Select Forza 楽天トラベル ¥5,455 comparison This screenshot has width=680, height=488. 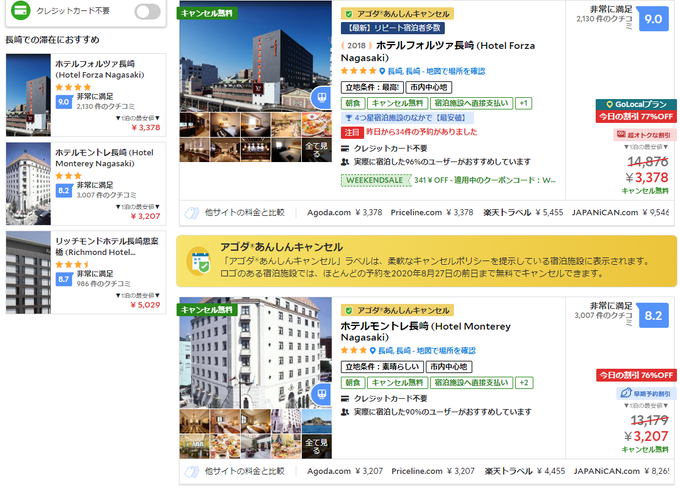[523, 213]
